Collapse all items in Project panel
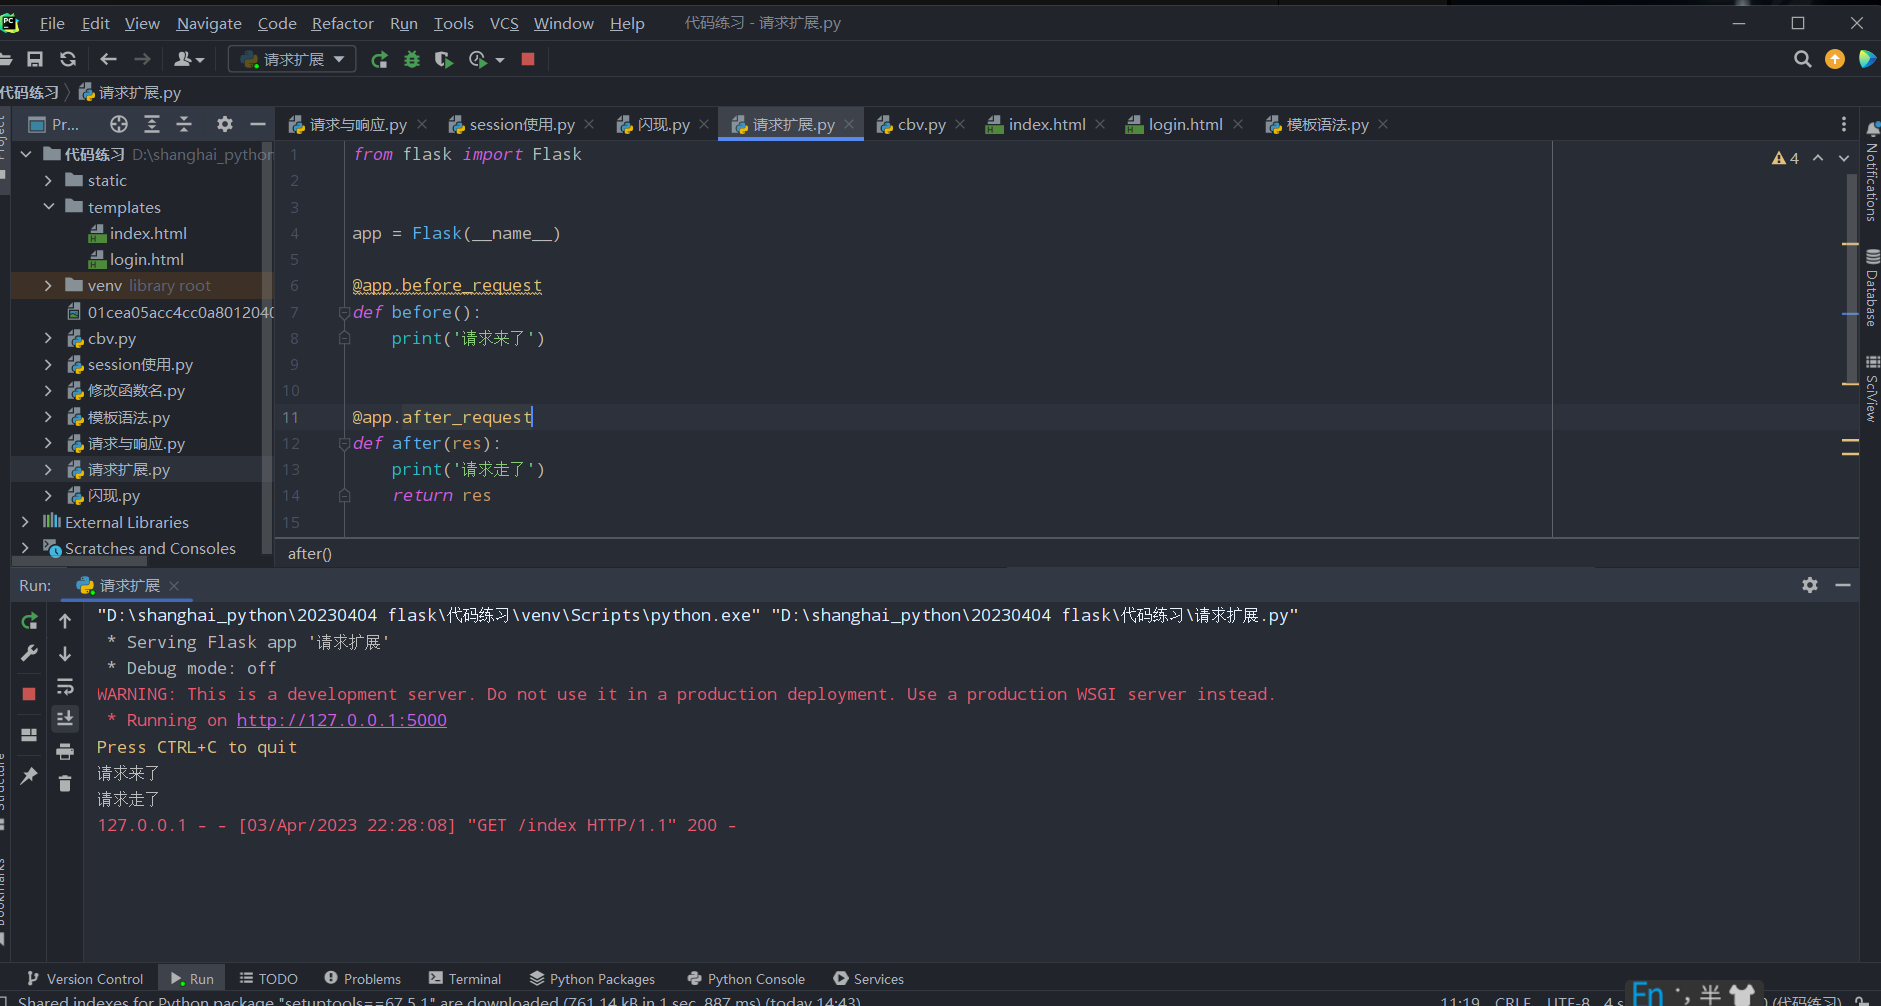This screenshot has height=1006, width=1881. 184,124
